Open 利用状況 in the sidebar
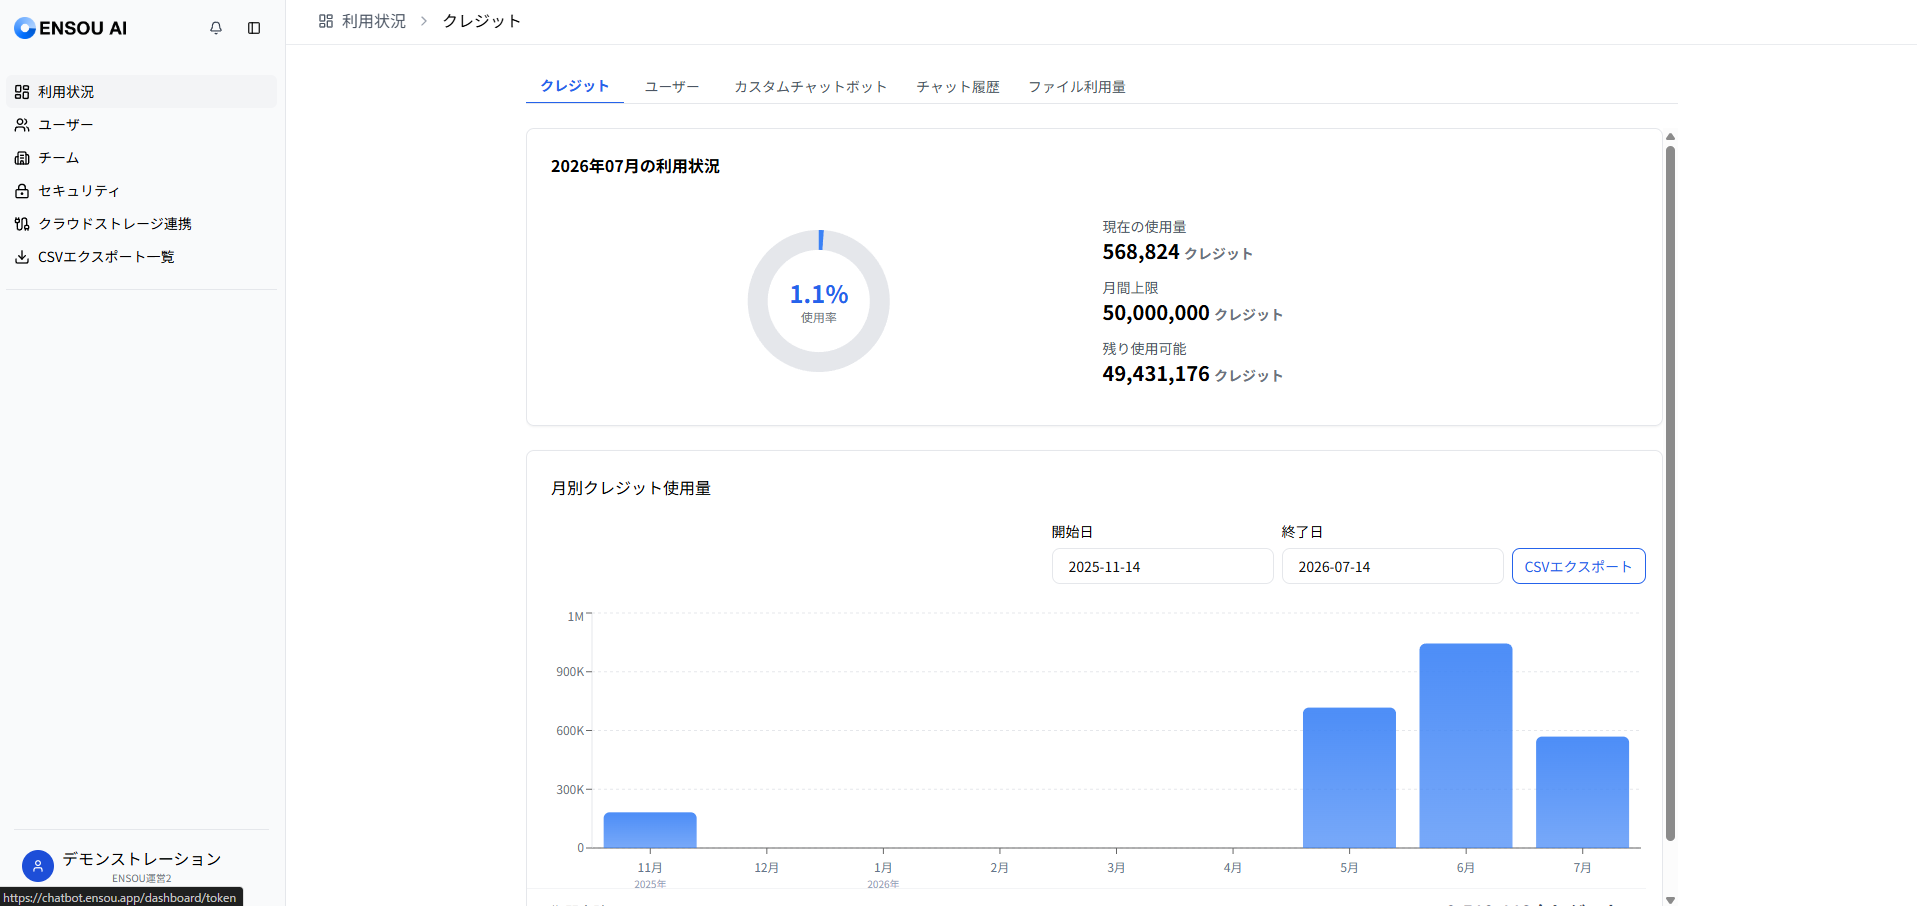Image resolution: width=1917 pixels, height=906 pixels. 141,92
